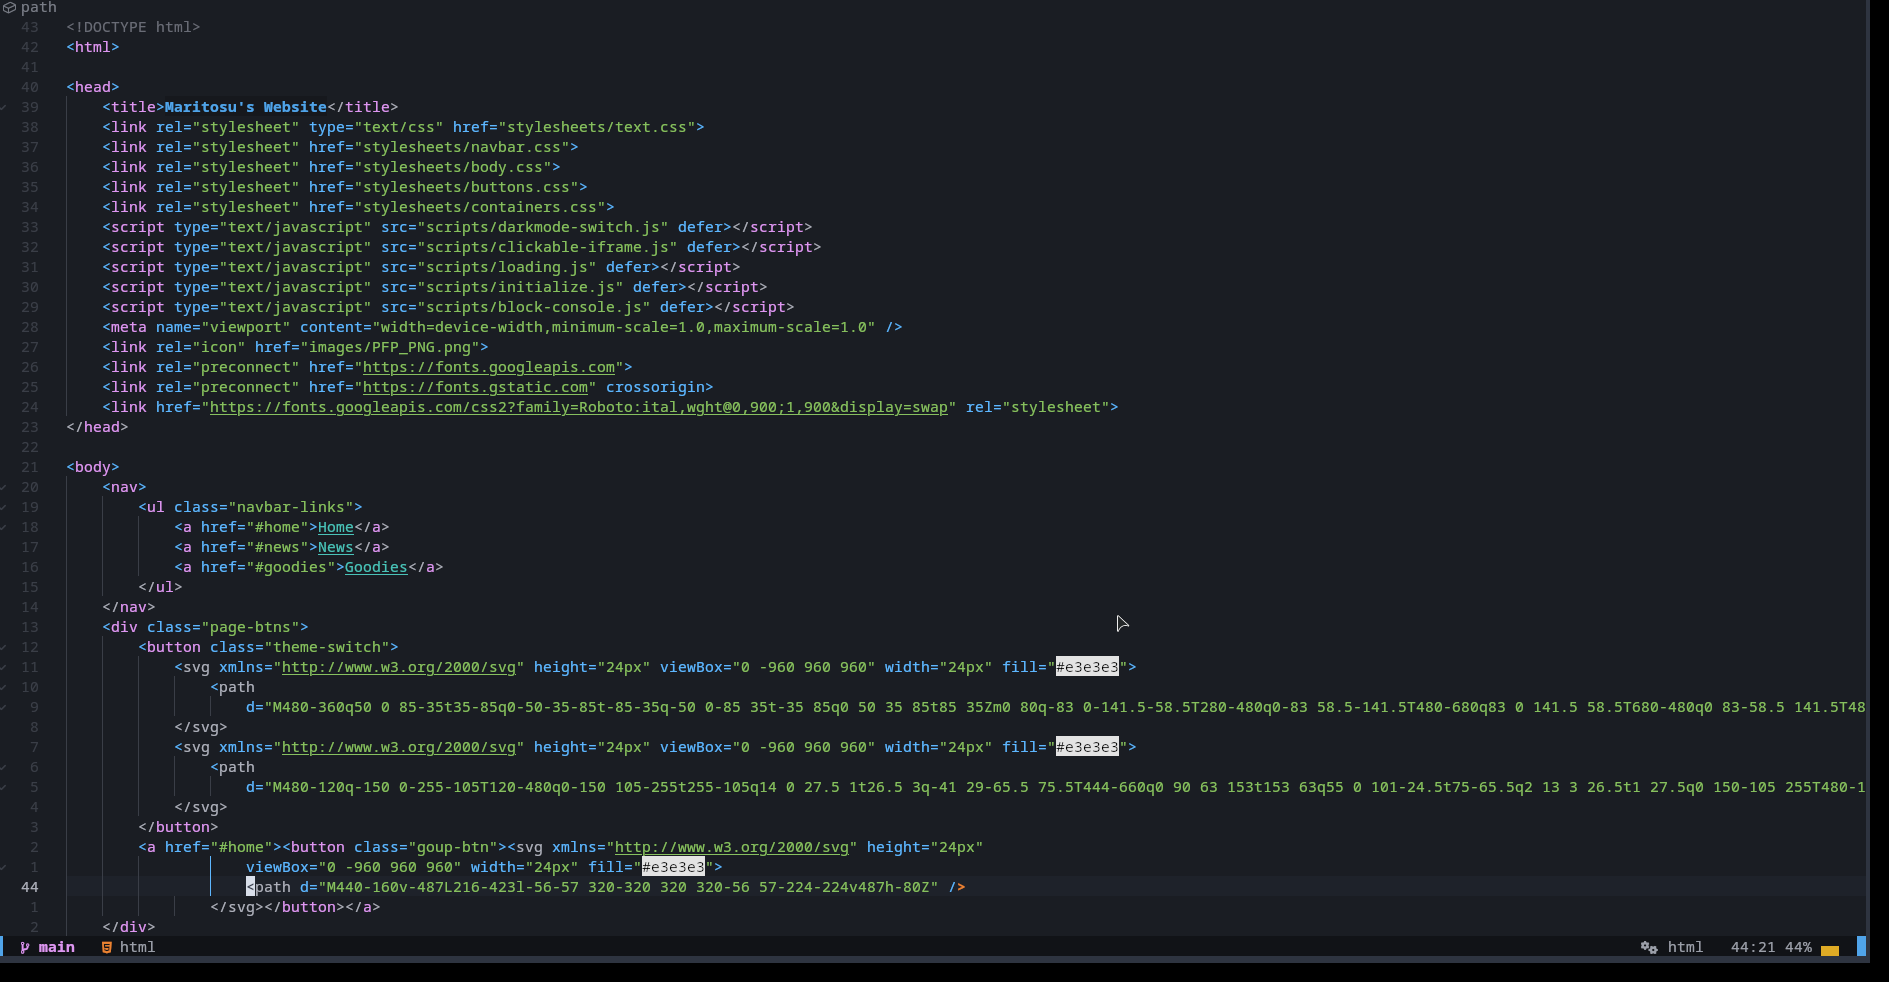Image resolution: width=1889 pixels, height=982 pixels.
Task: Click the cube icon beside path breadcrumb
Action: [x=9, y=8]
